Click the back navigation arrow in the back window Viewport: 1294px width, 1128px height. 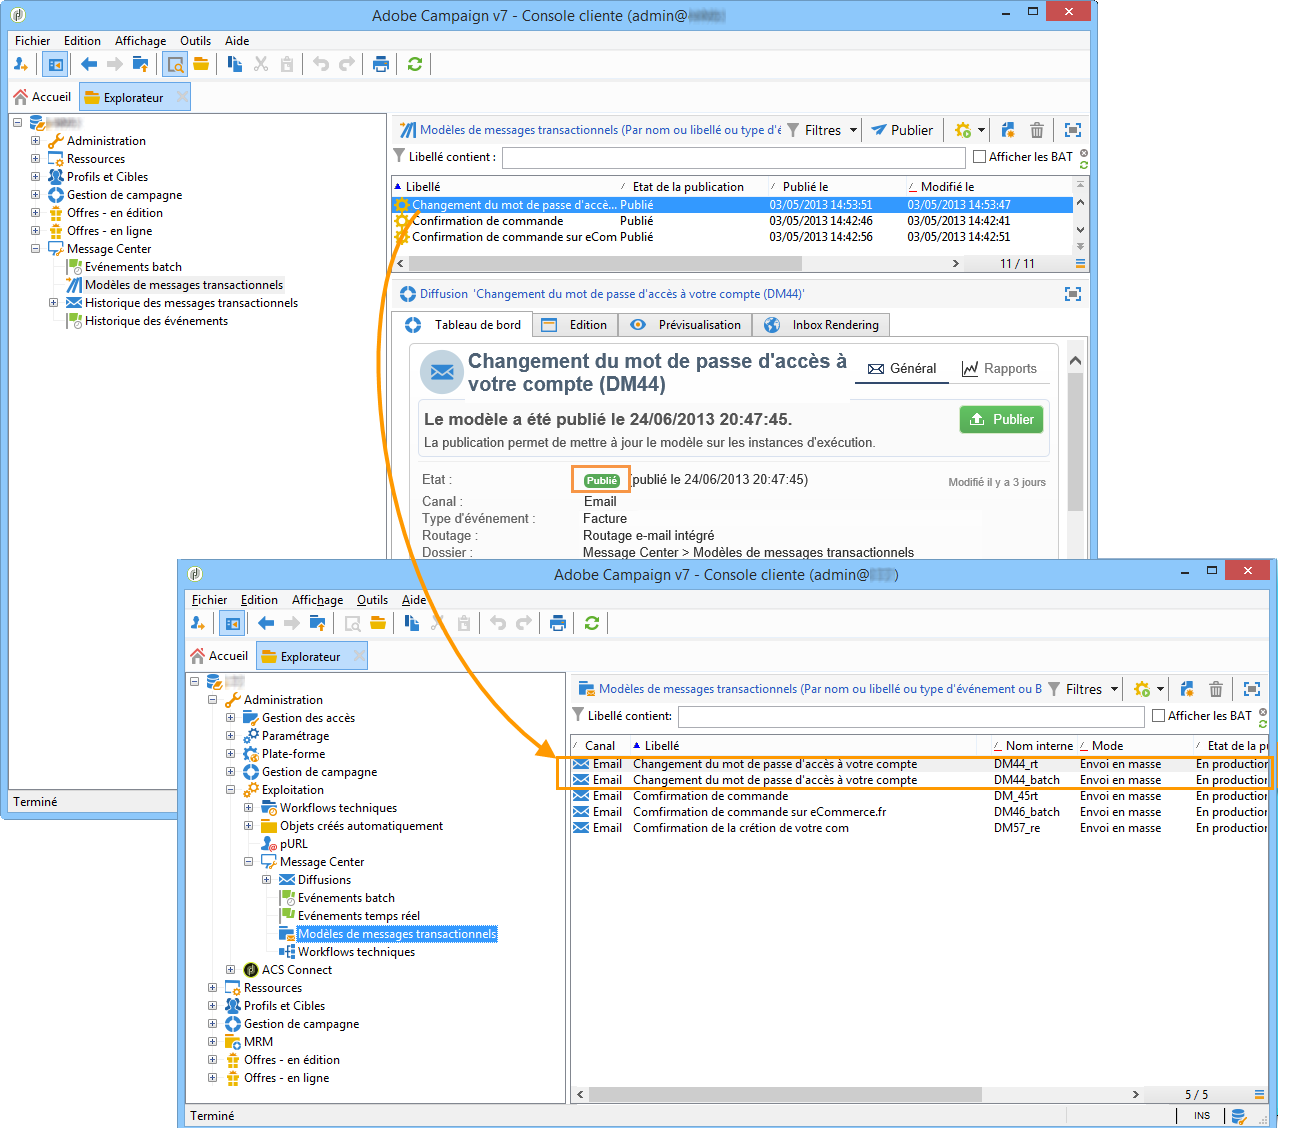click(89, 64)
